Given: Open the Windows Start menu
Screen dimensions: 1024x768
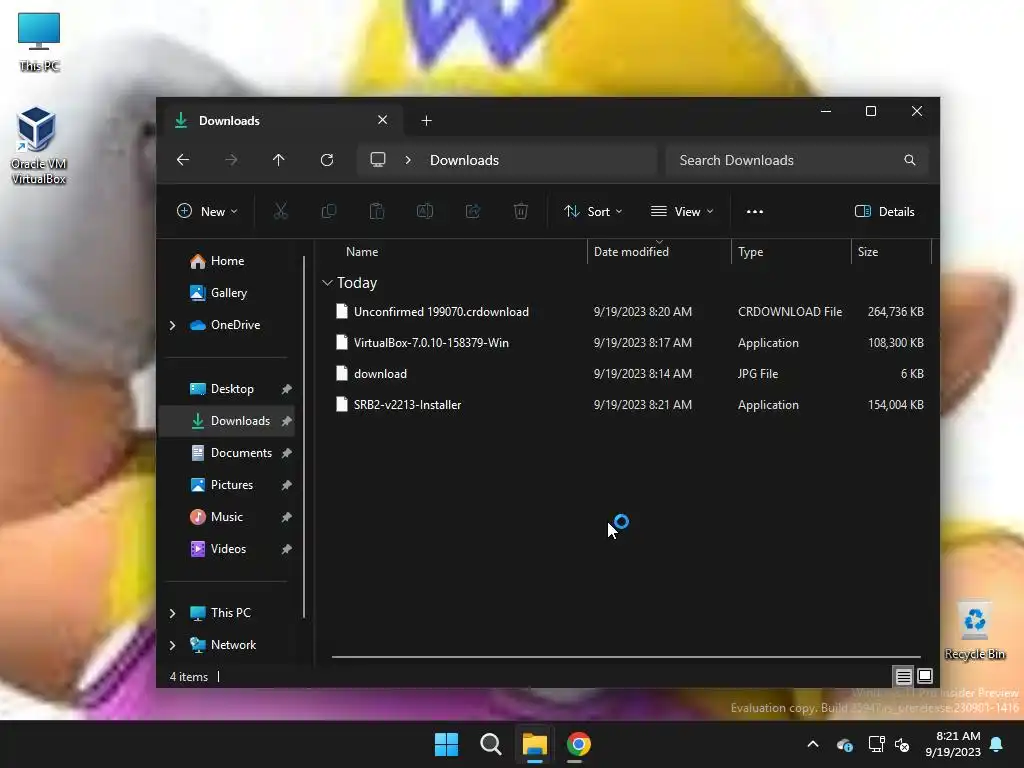Looking at the screenshot, I should point(447,744).
